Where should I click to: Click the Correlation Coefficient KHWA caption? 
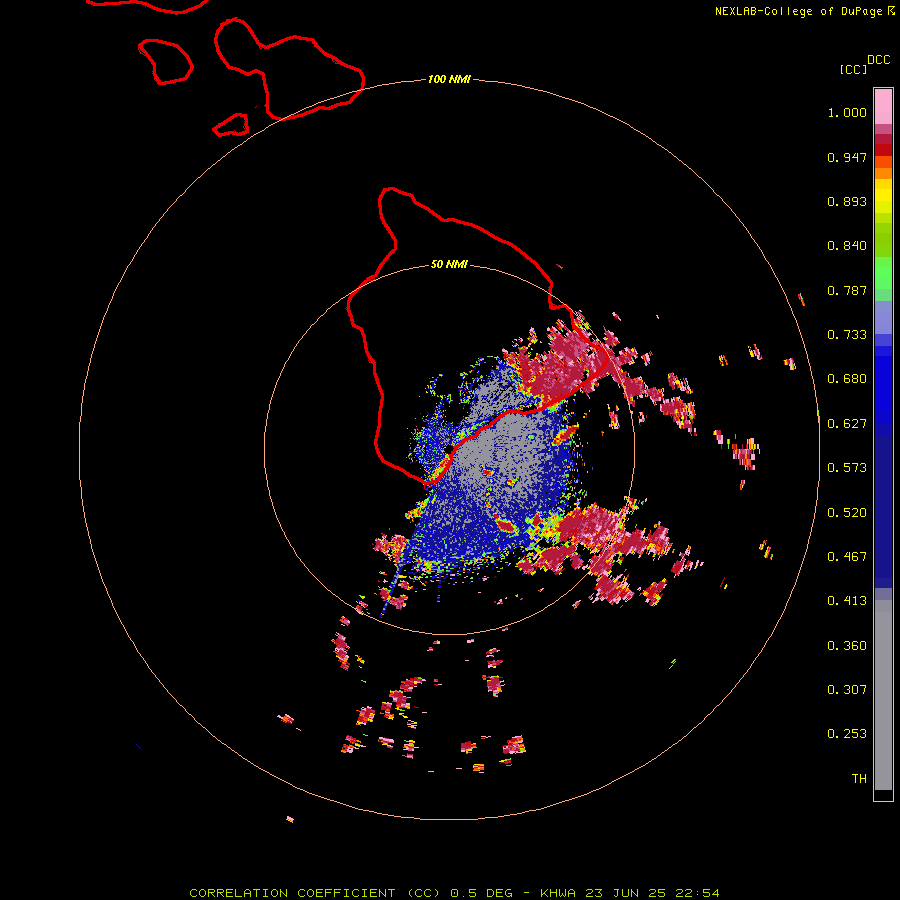click(x=454, y=893)
